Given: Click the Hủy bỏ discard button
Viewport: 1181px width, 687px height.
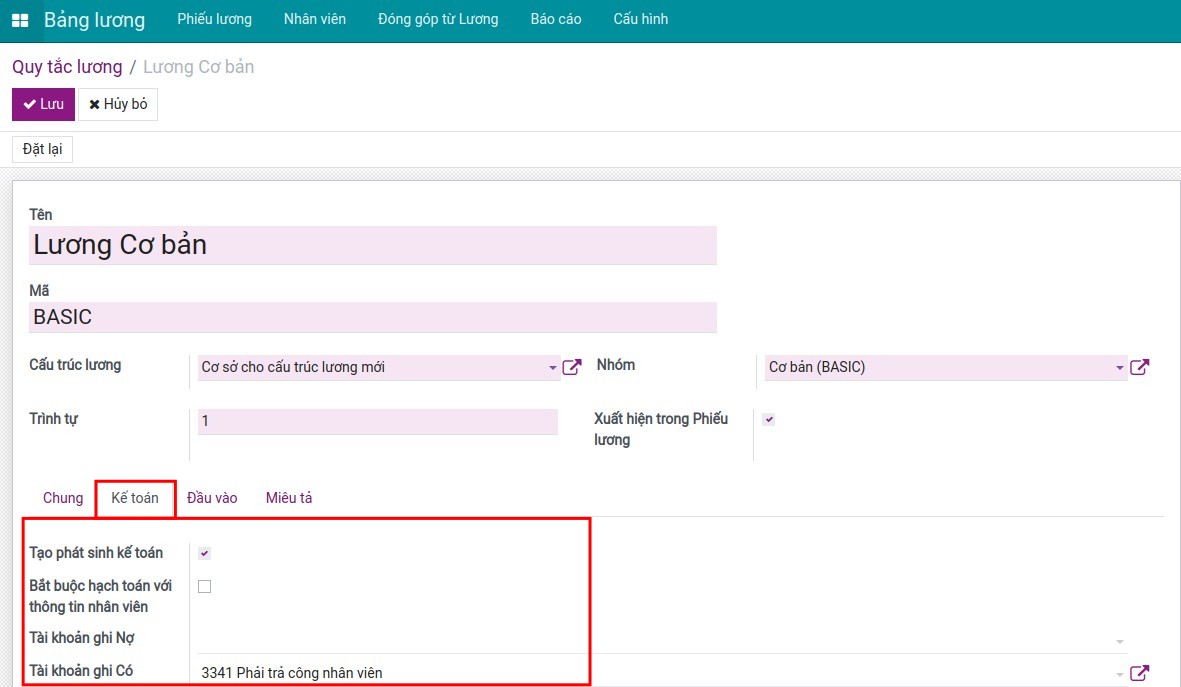Looking at the screenshot, I should pyautogui.click(x=118, y=104).
